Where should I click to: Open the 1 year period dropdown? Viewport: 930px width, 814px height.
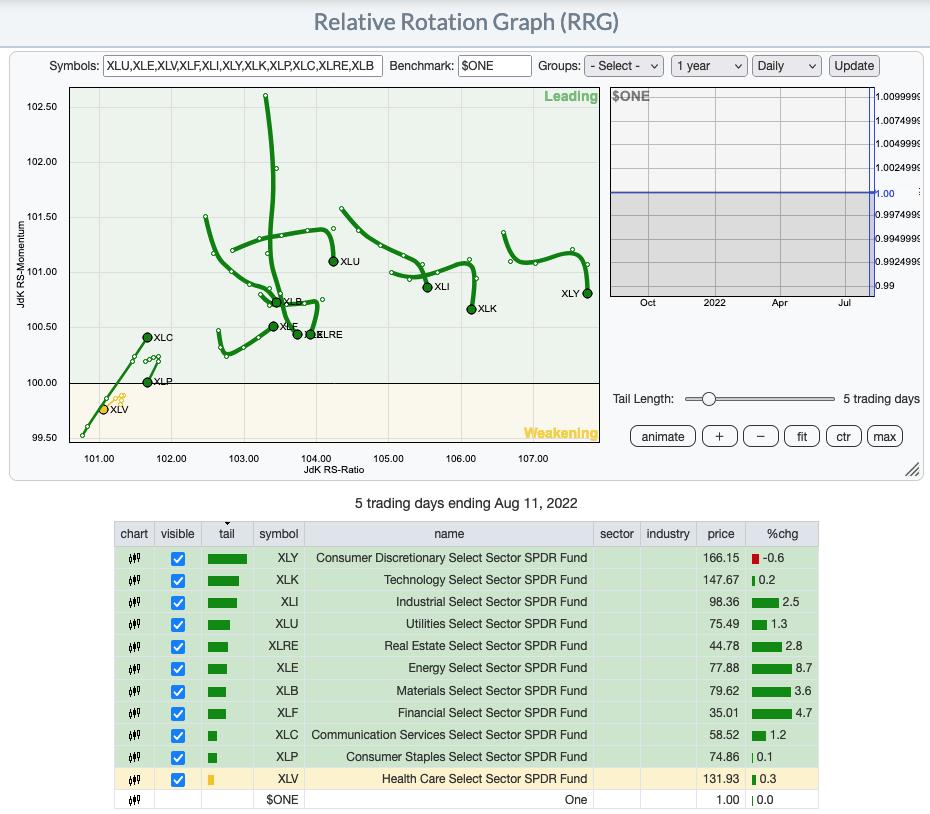tap(709, 66)
